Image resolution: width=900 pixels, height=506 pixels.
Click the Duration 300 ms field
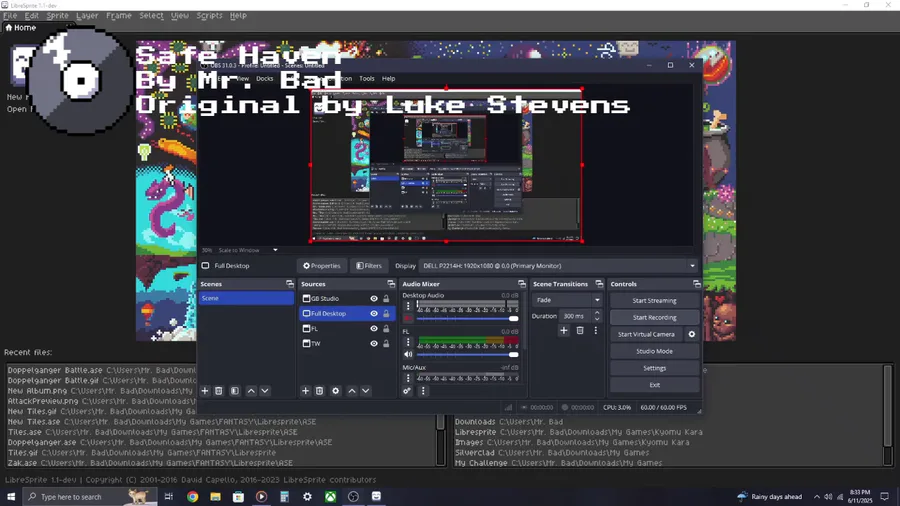tap(575, 316)
